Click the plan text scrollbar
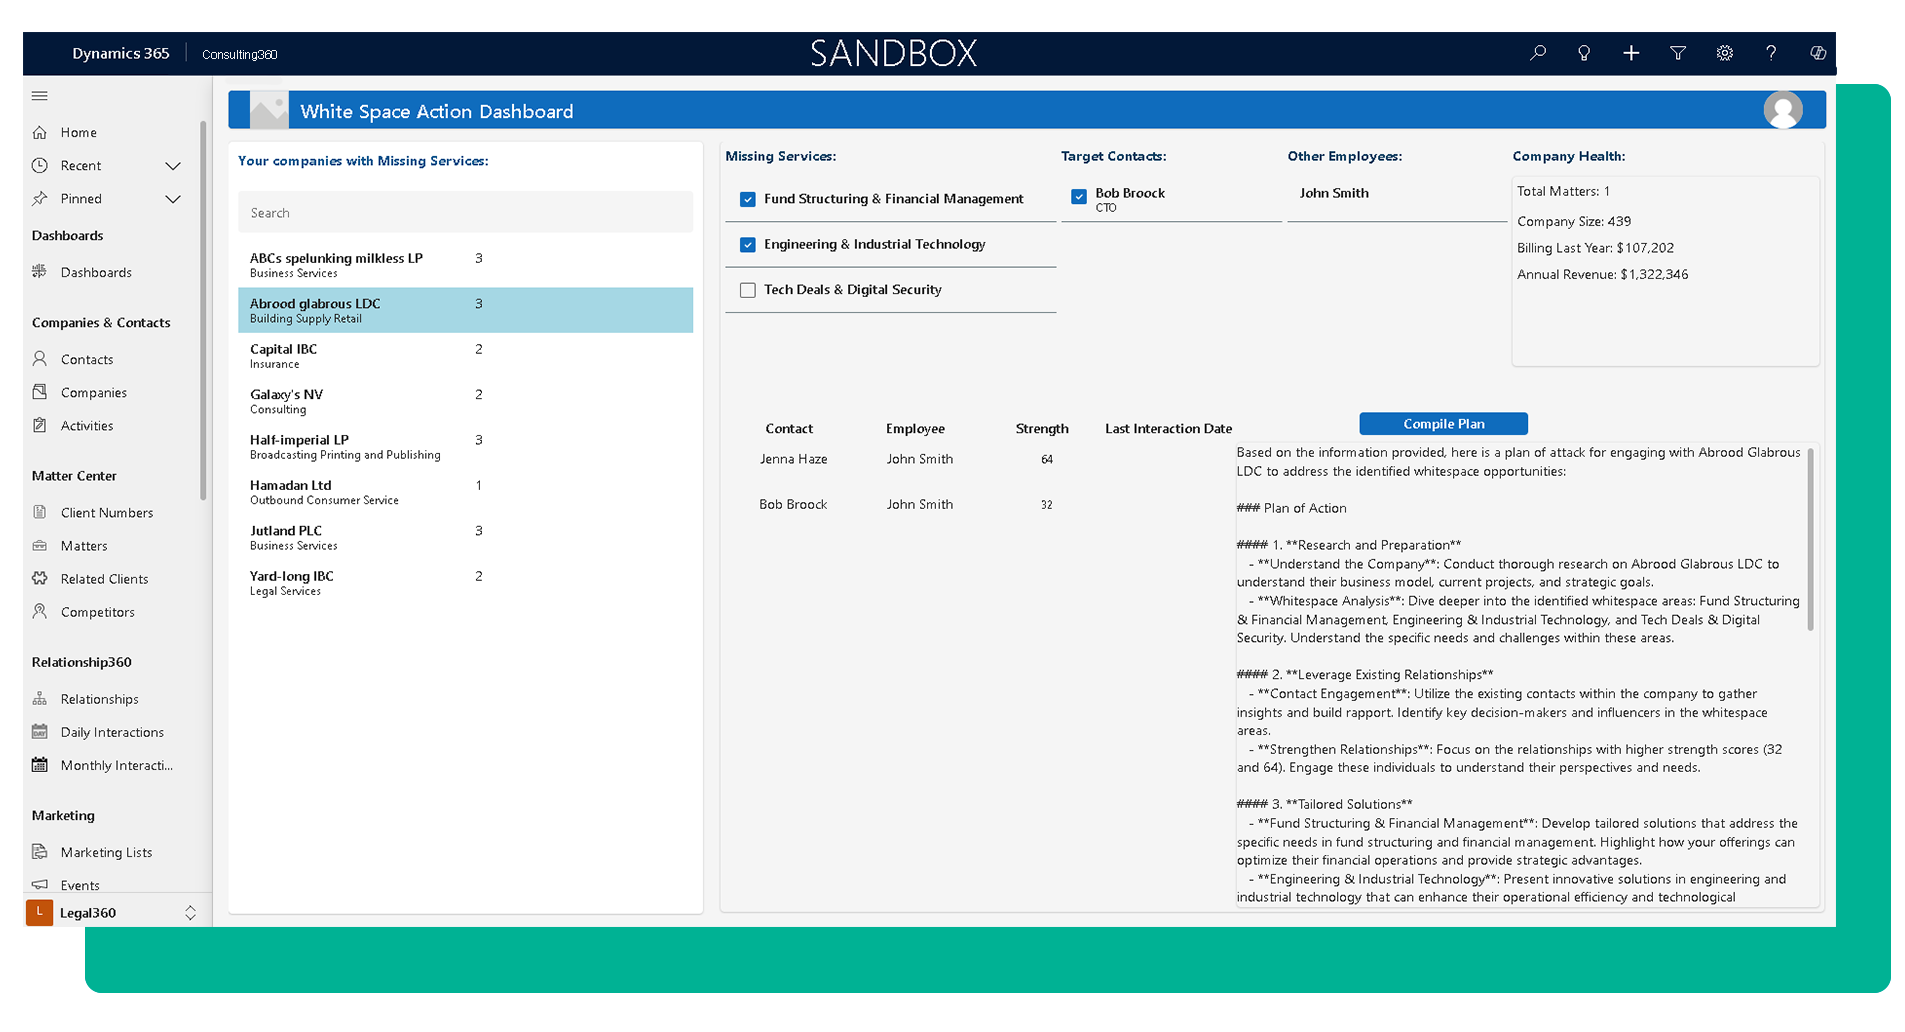Image resolution: width=1905 pixels, height=1032 pixels. (x=1810, y=540)
